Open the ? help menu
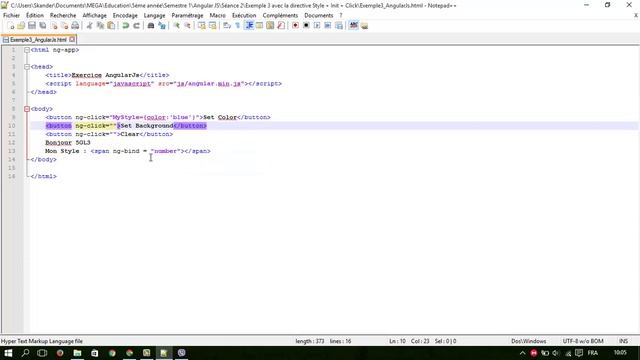 coord(341,15)
